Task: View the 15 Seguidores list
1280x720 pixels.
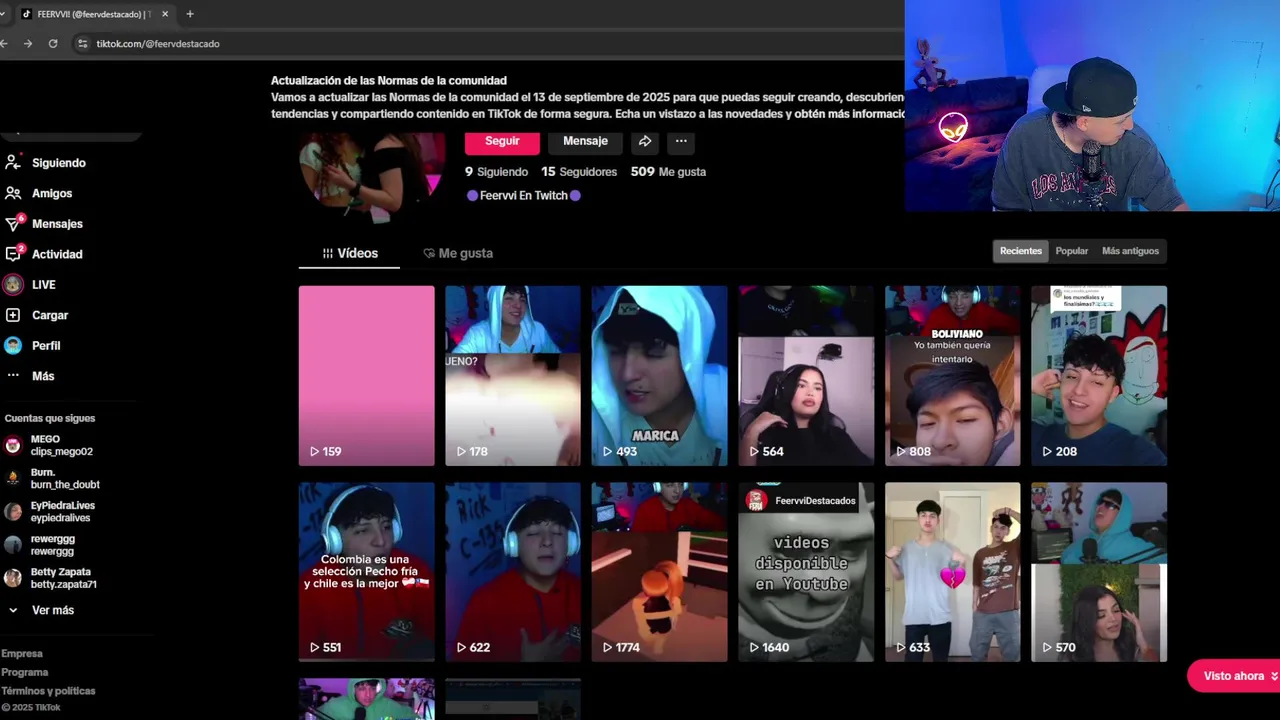Action: pyautogui.click(x=579, y=172)
